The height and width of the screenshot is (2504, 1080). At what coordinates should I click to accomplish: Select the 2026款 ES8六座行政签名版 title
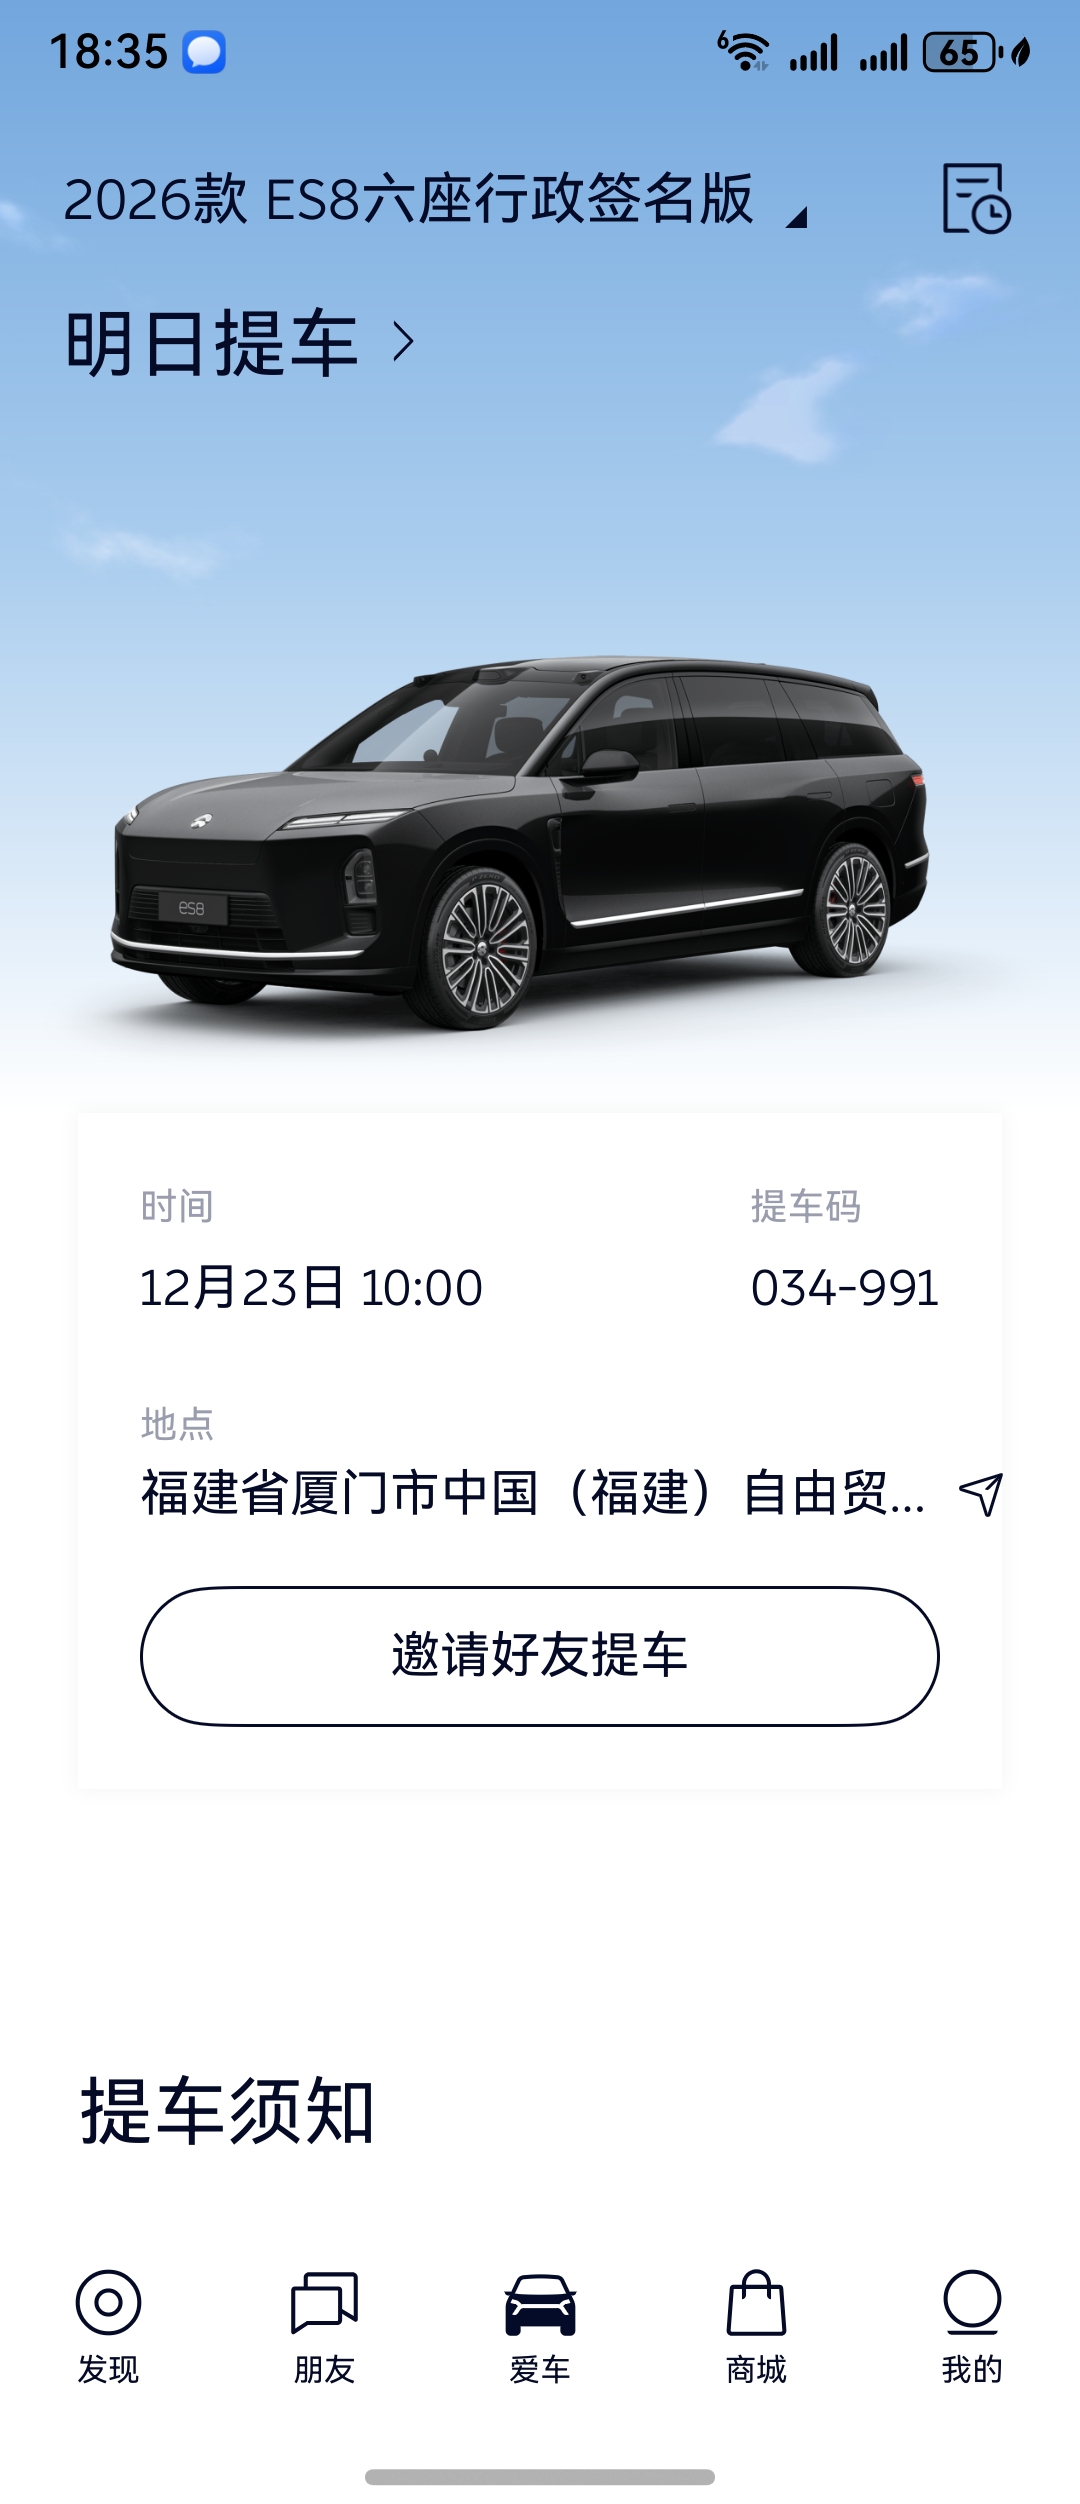408,198
